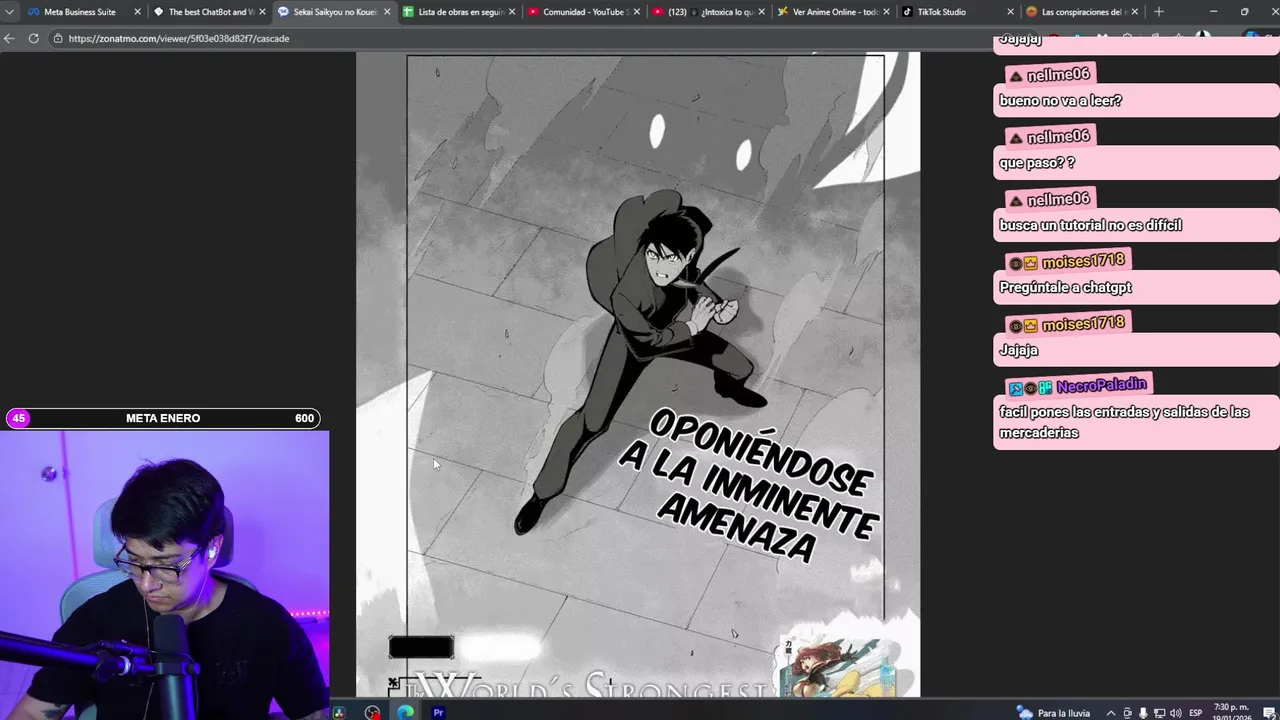Switch to Las conspiraciones del tab

[x=1083, y=12]
